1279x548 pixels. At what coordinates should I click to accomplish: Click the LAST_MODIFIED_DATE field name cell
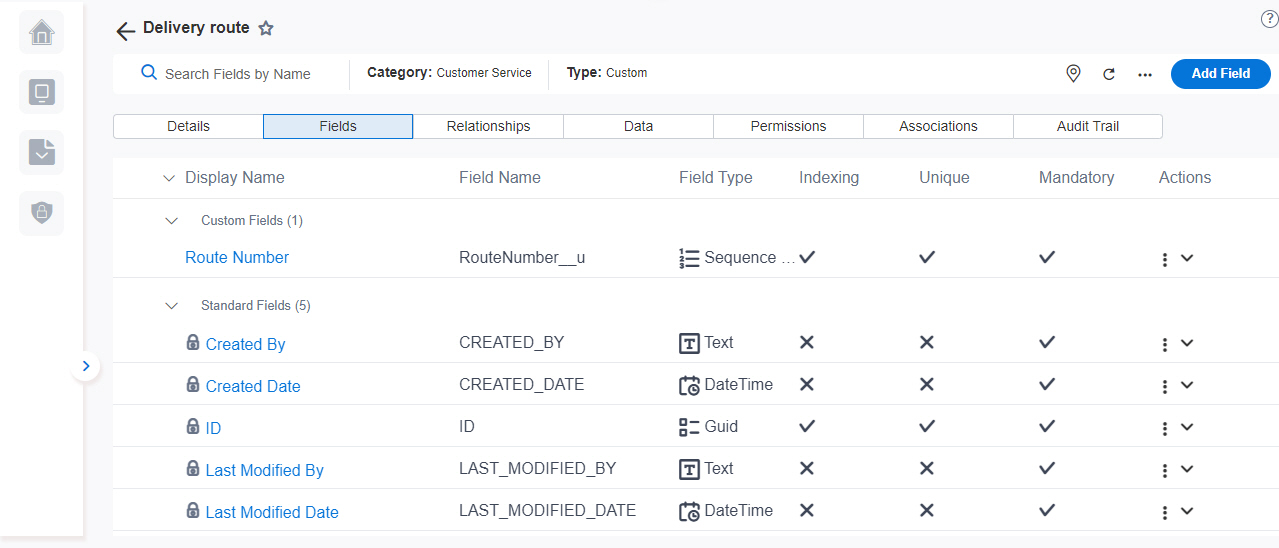(x=547, y=510)
